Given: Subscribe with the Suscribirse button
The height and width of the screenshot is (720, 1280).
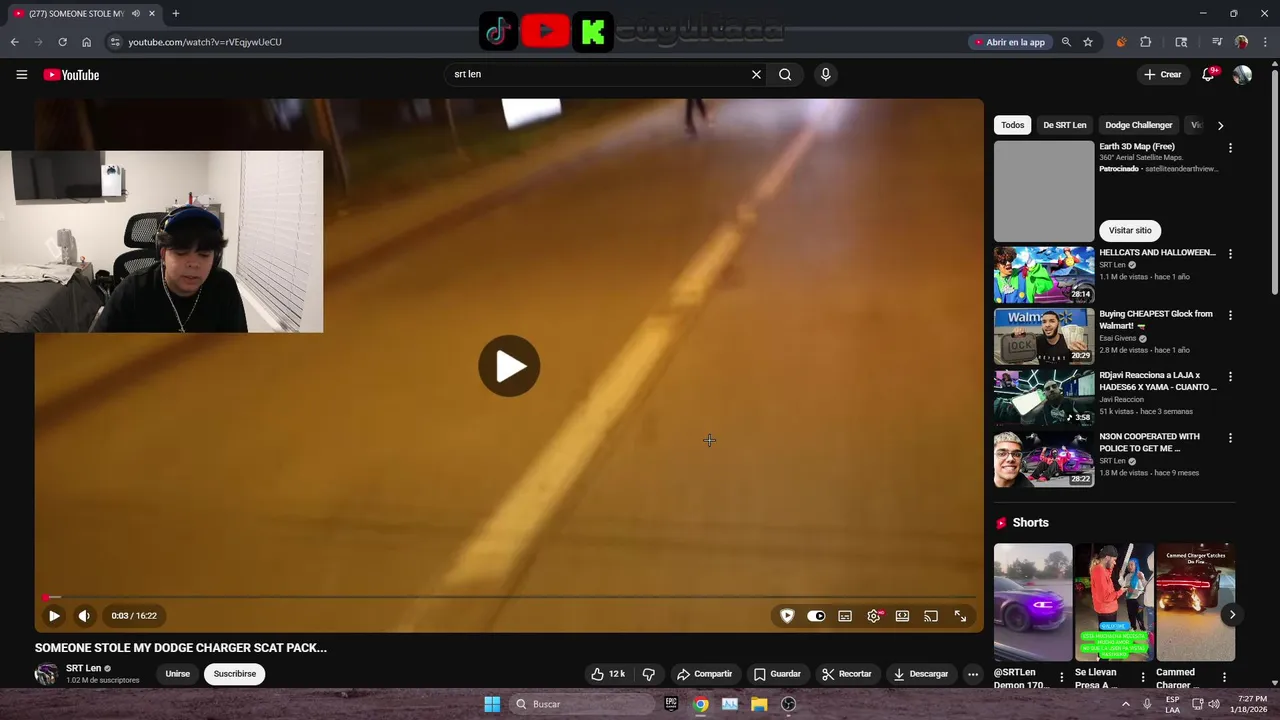Looking at the screenshot, I should pyautogui.click(x=235, y=674).
